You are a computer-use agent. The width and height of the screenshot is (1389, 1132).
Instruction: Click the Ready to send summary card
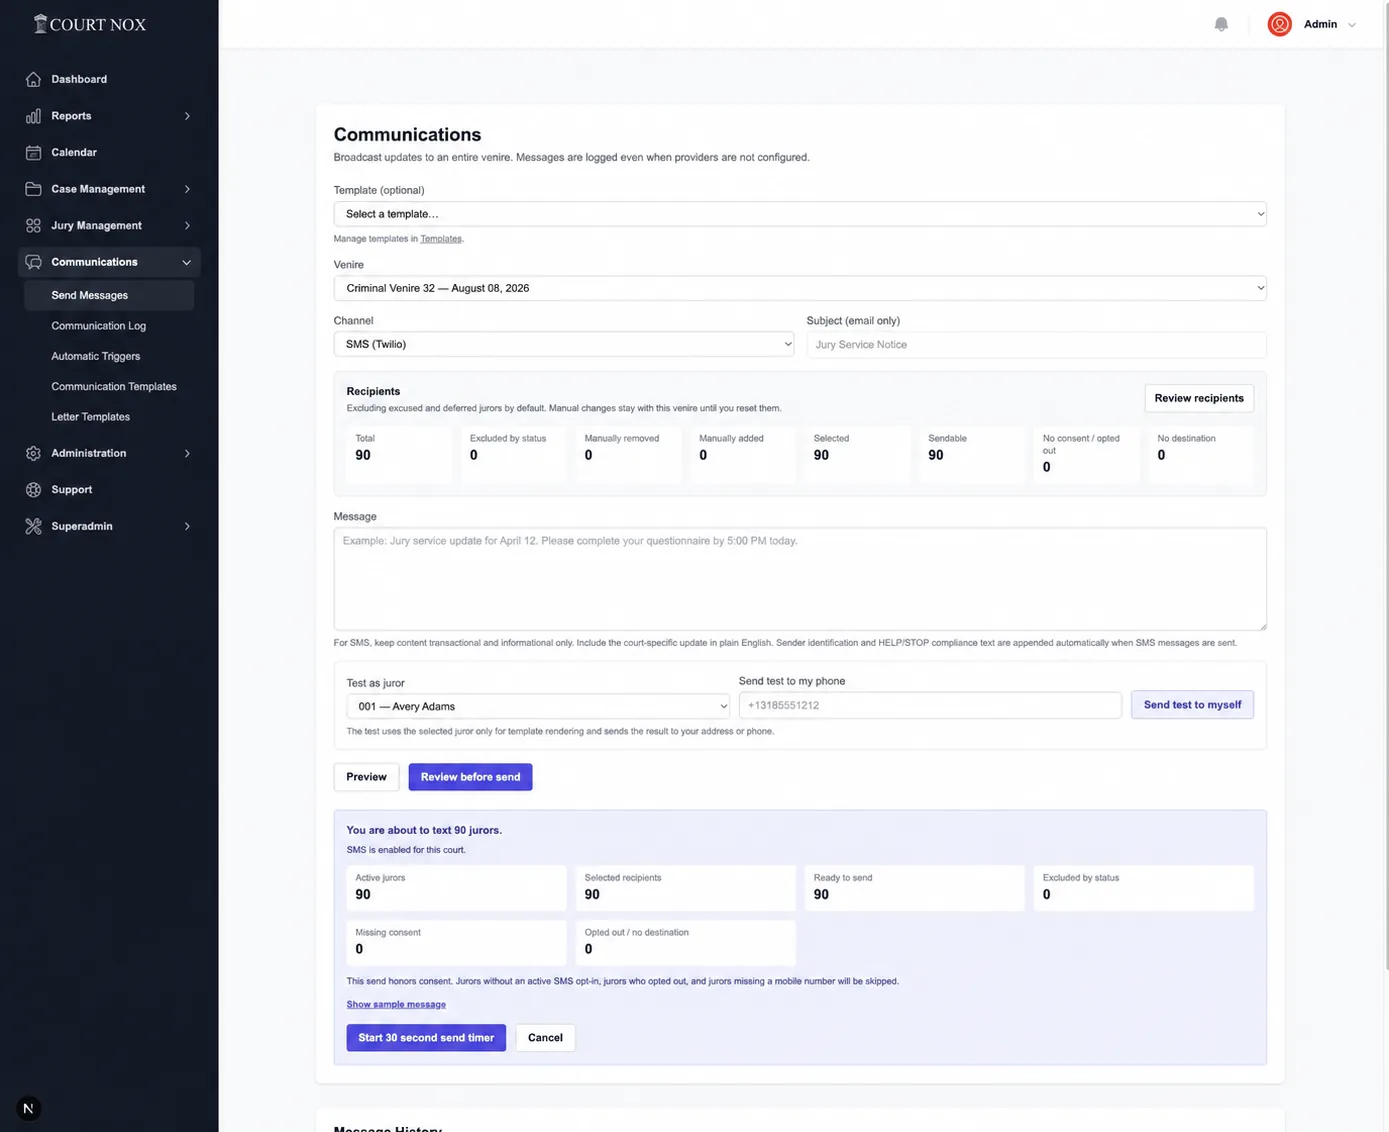(915, 888)
